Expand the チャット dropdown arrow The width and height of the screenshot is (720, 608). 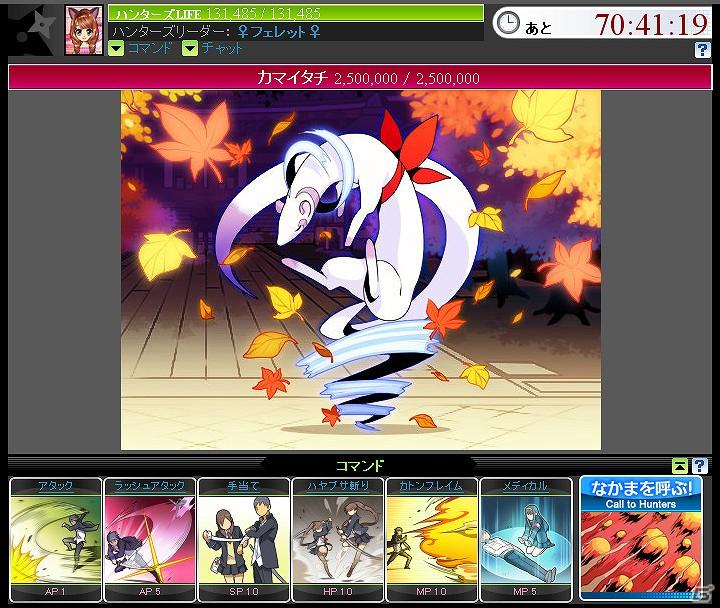190,48
